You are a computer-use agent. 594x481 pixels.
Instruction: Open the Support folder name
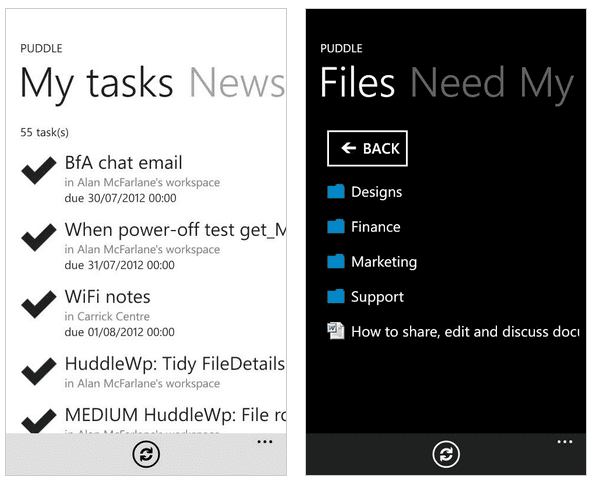(377, 297)
